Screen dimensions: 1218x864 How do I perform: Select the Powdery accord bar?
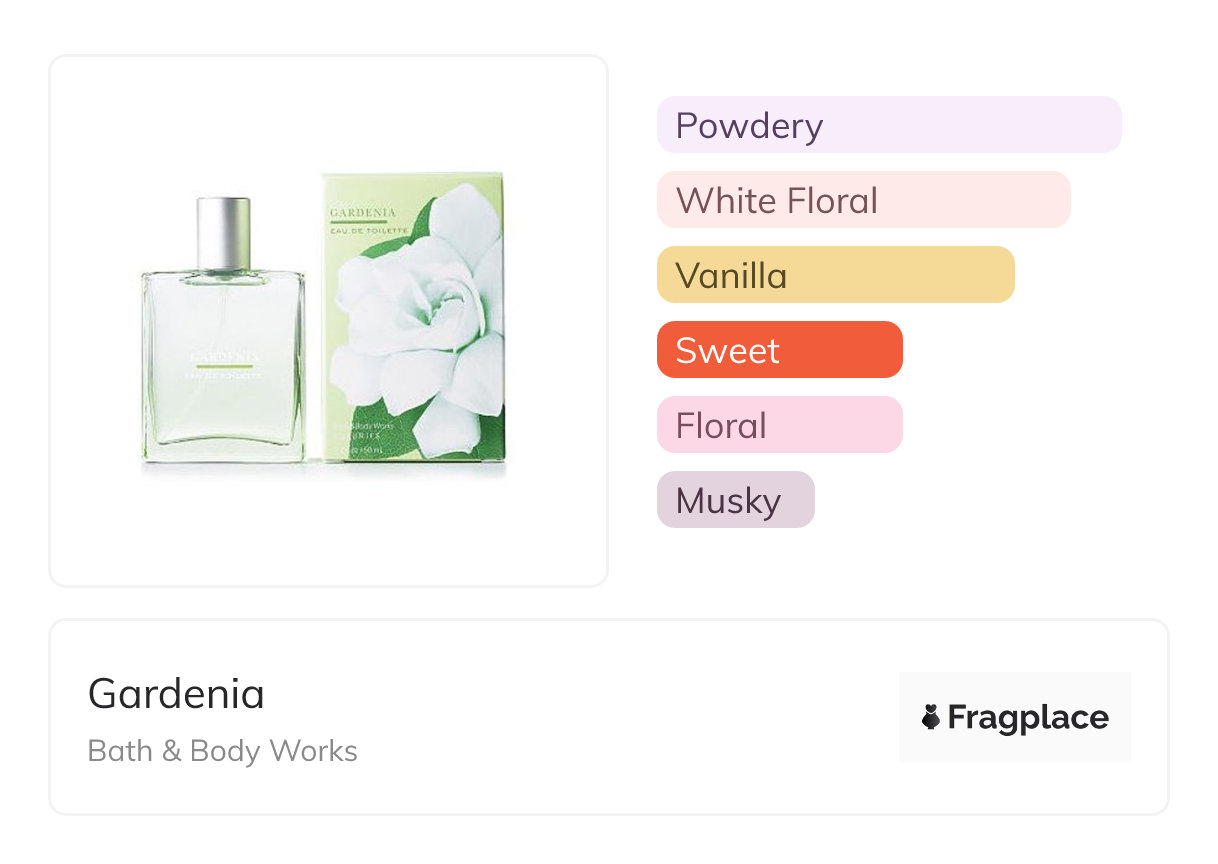(888, 125)
